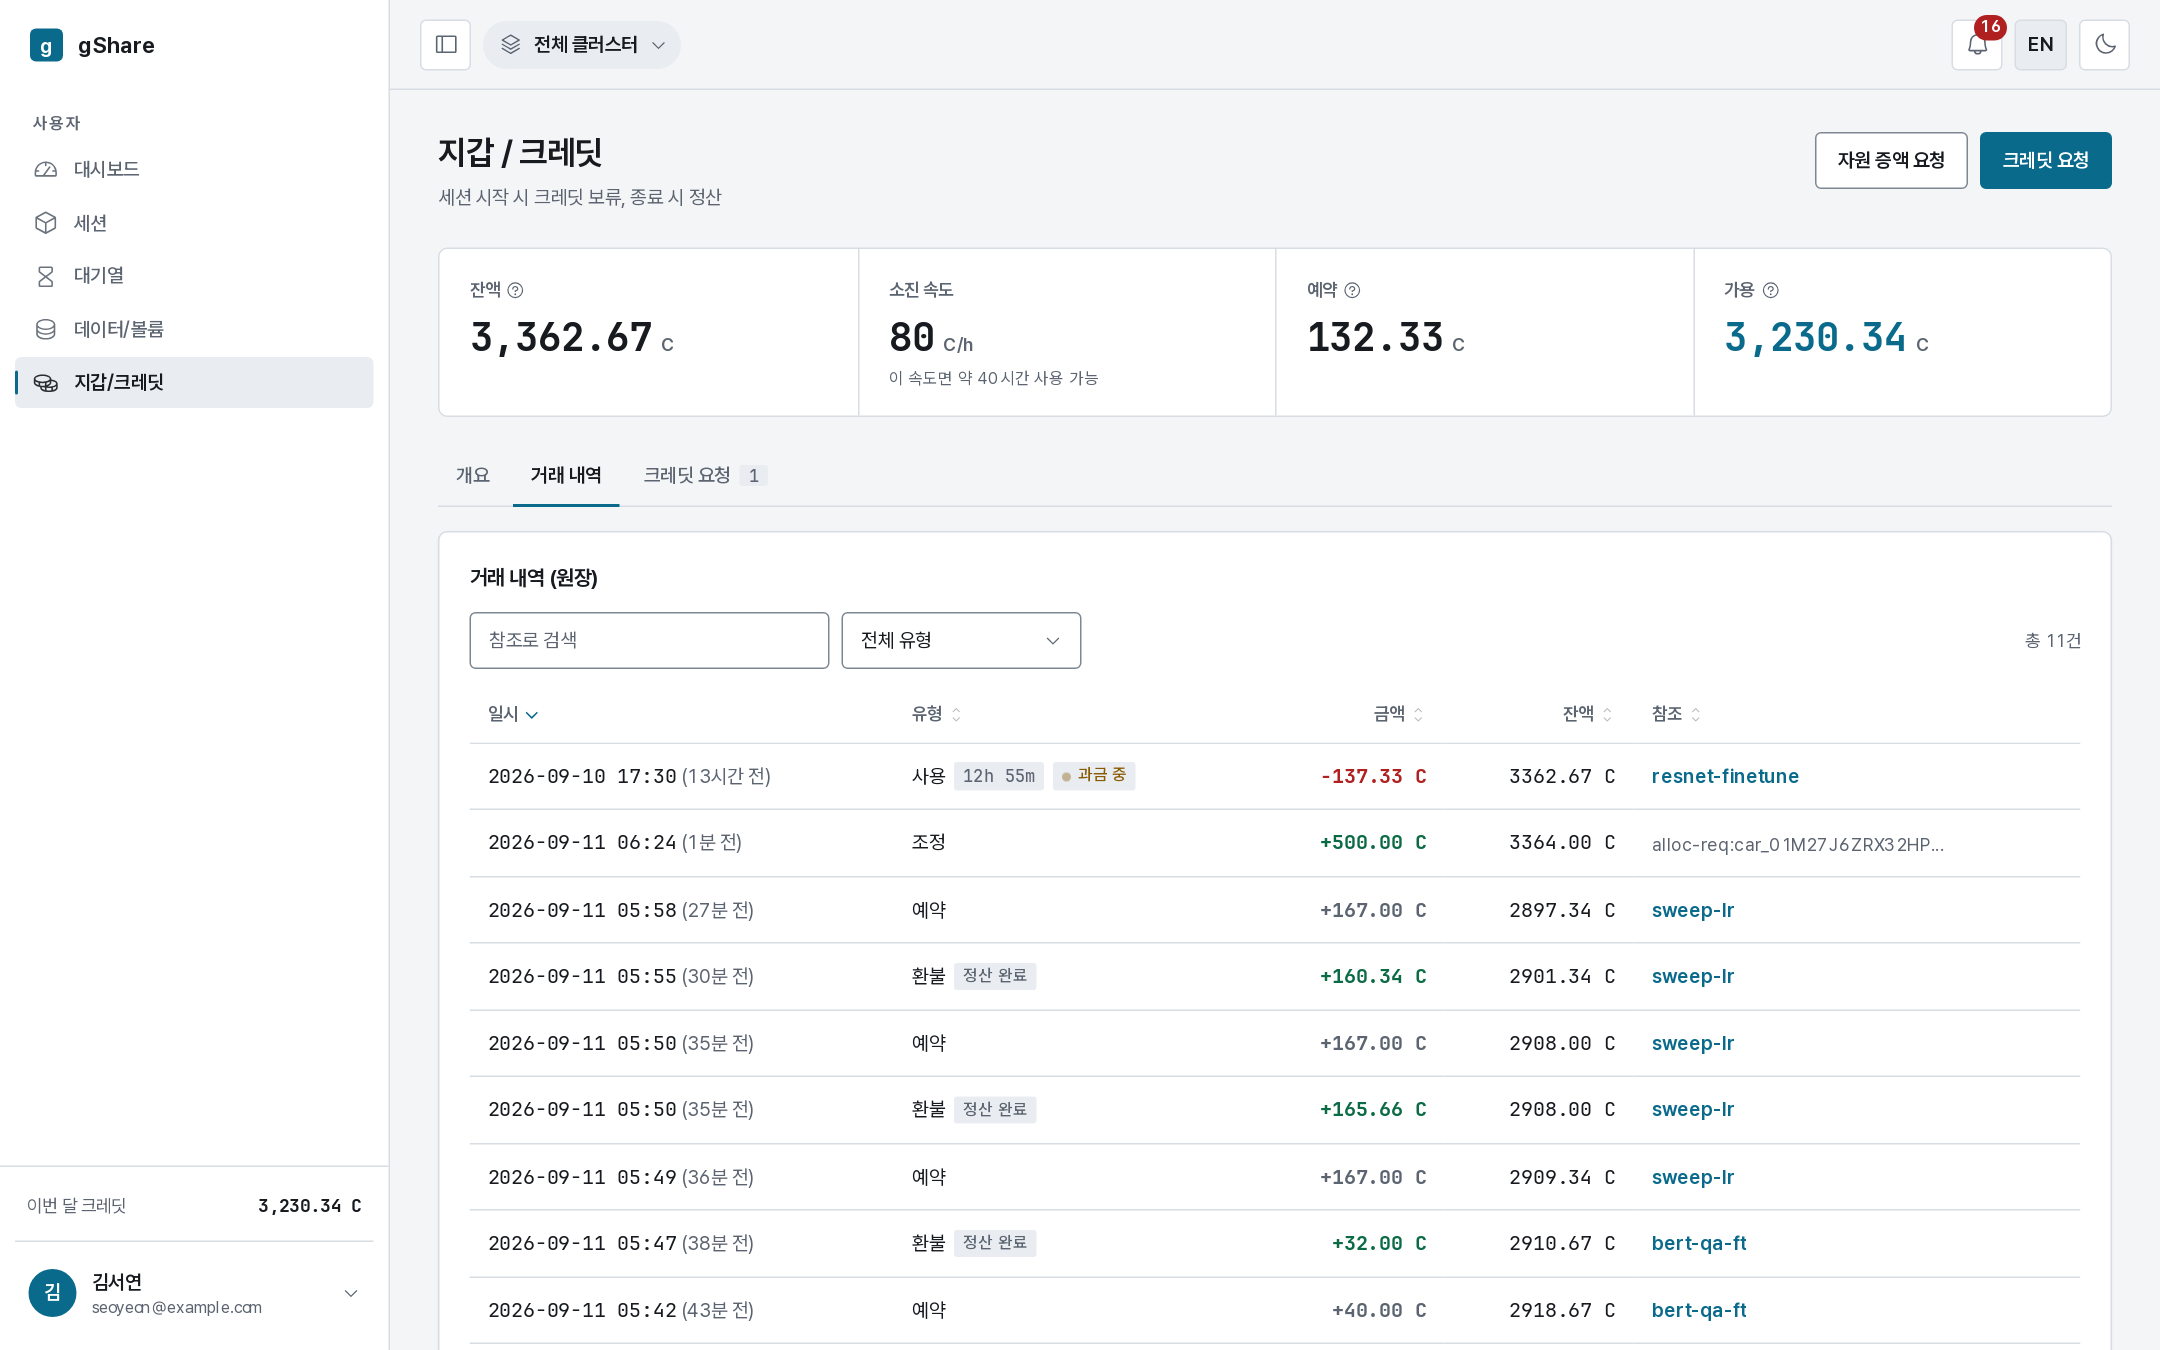This screenshot has width=2160, height=1350.
Task: Click help icon next to 가용 card
Action: tap(1770, 290)
